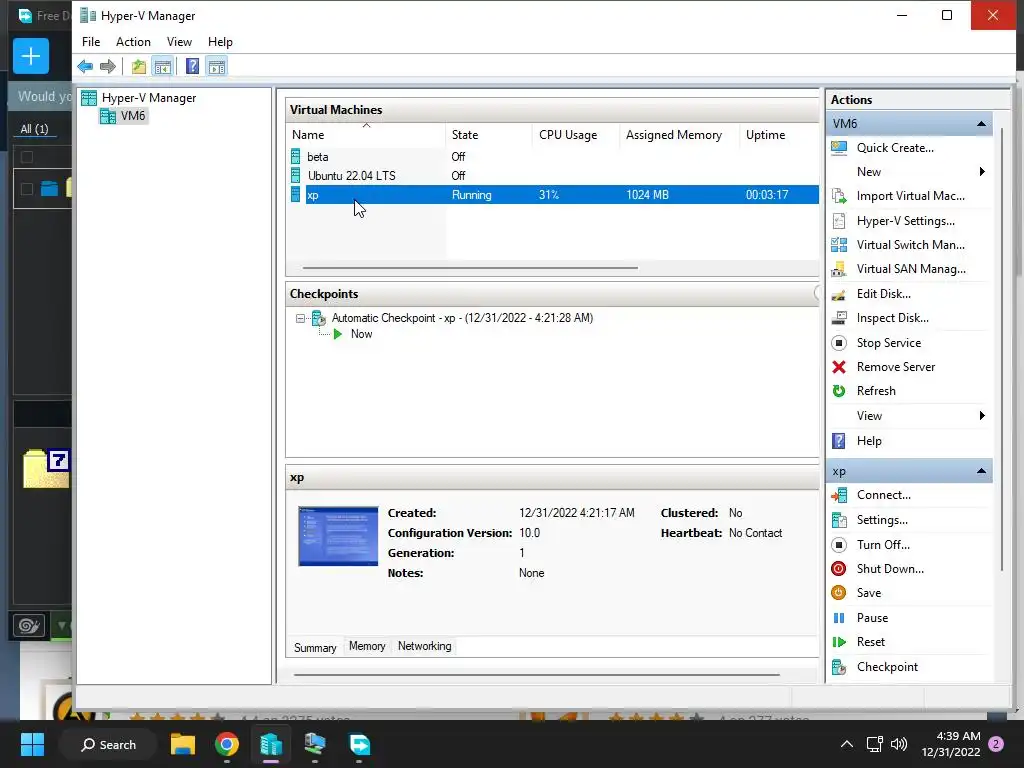Open the View menu
This screenshot has width=1024, height=768.
point(179,42)
